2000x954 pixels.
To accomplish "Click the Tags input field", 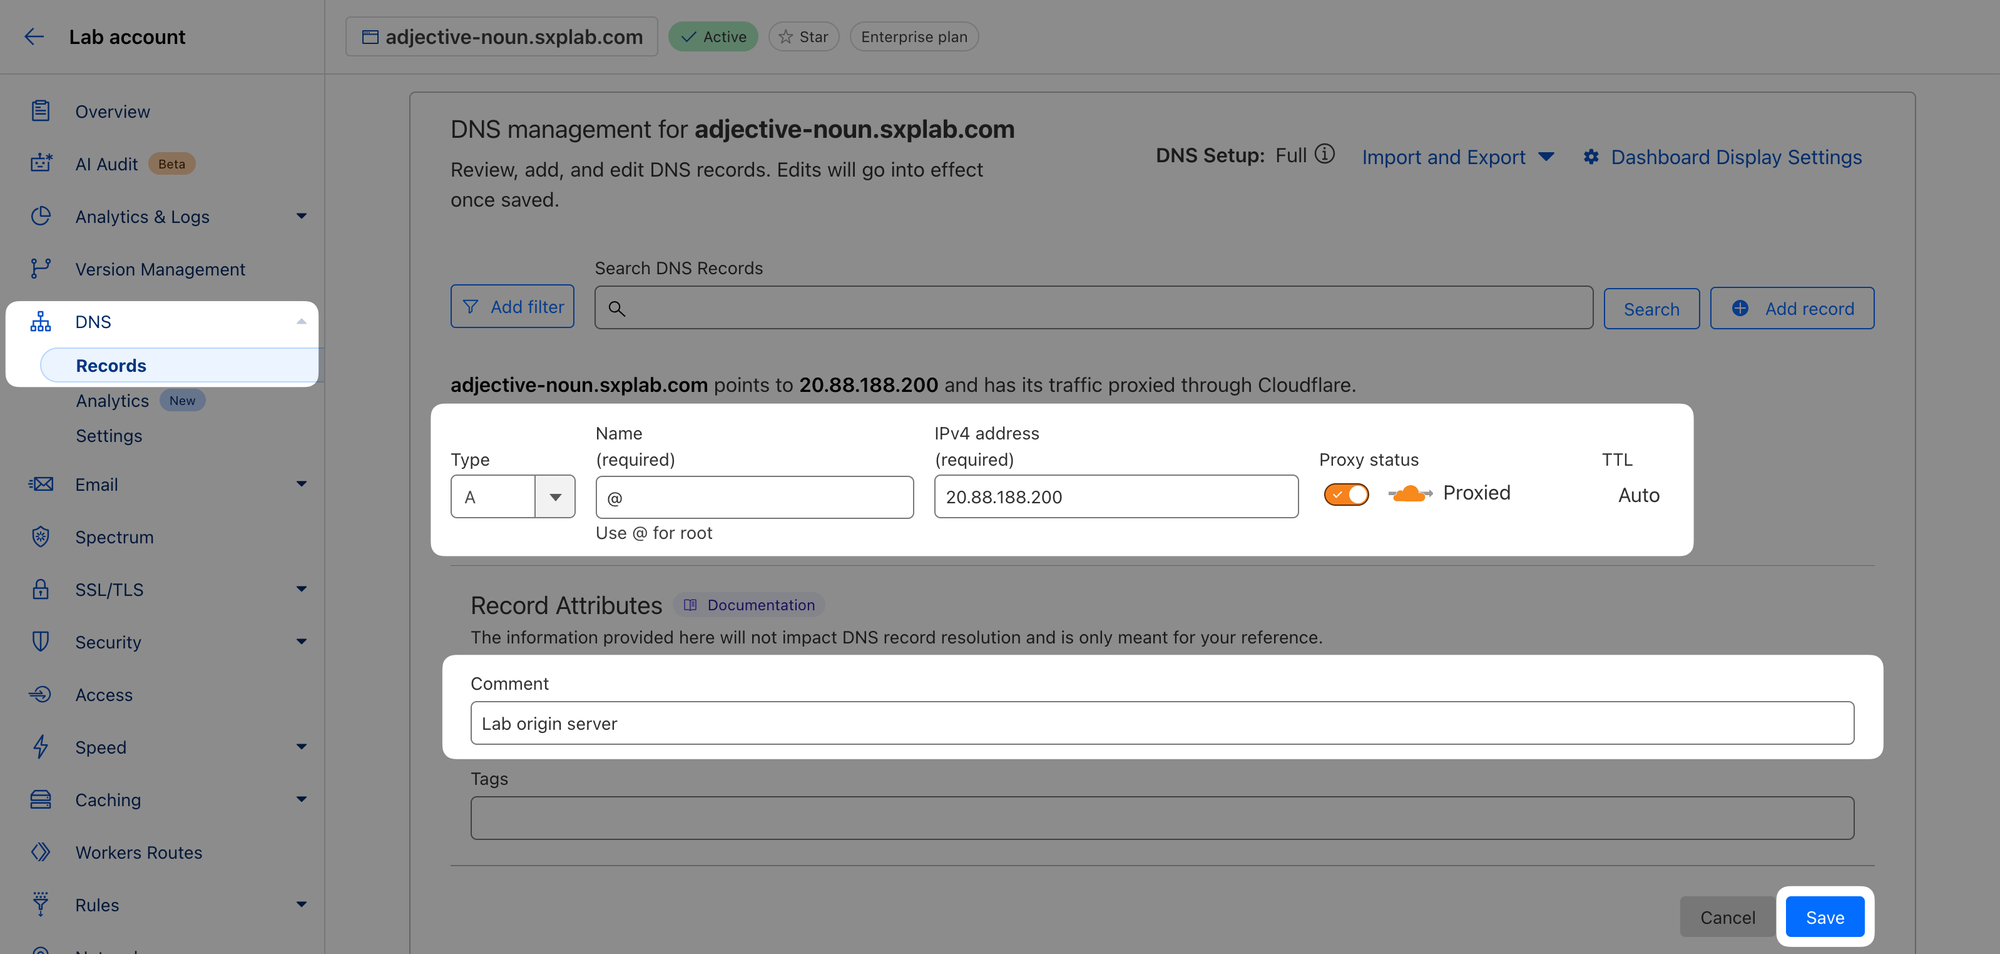I will (x=1162, y=818).
